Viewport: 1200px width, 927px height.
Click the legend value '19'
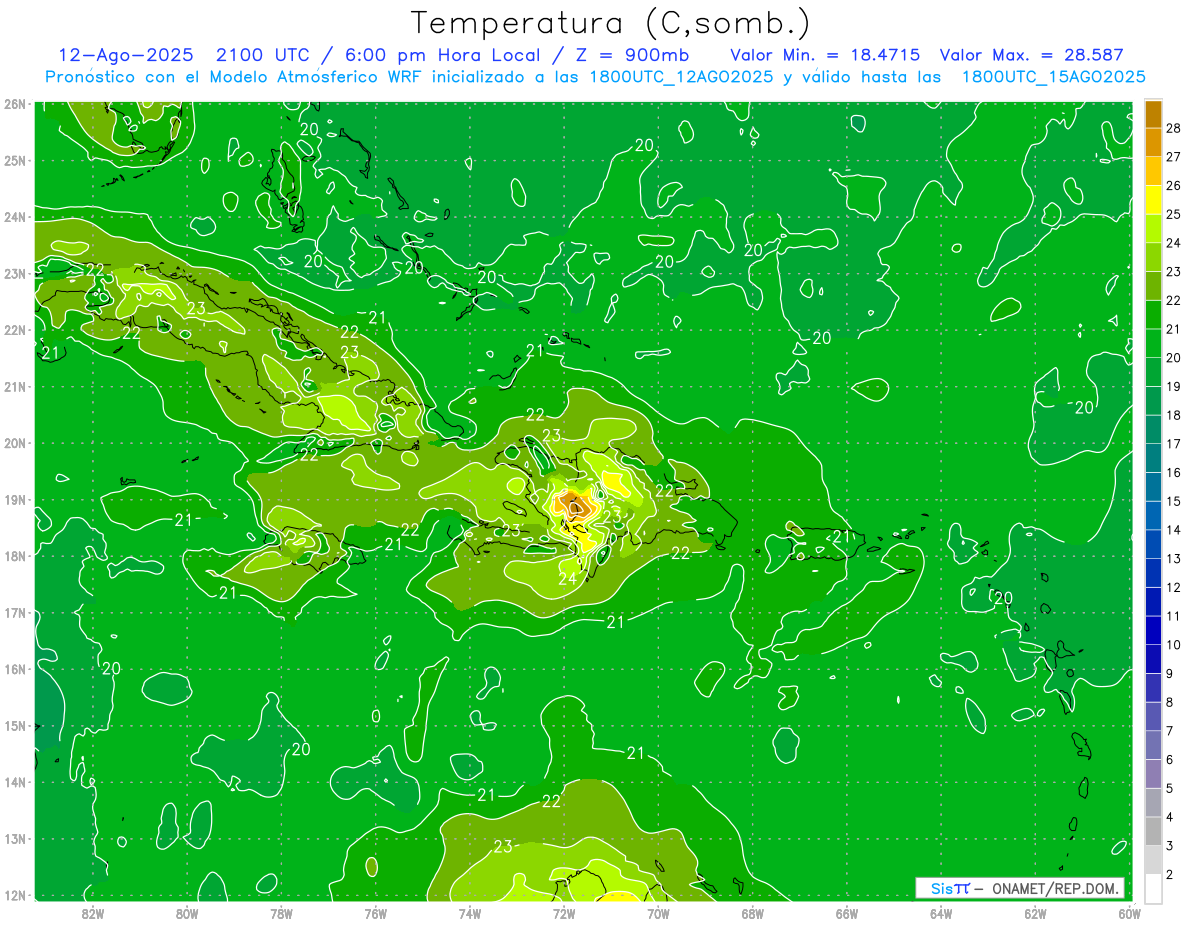click(1173, 386)
